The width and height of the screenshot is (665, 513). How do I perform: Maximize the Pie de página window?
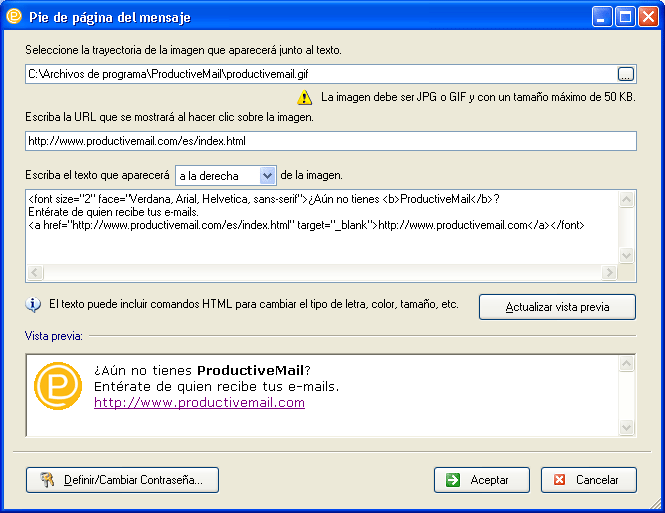625,17
